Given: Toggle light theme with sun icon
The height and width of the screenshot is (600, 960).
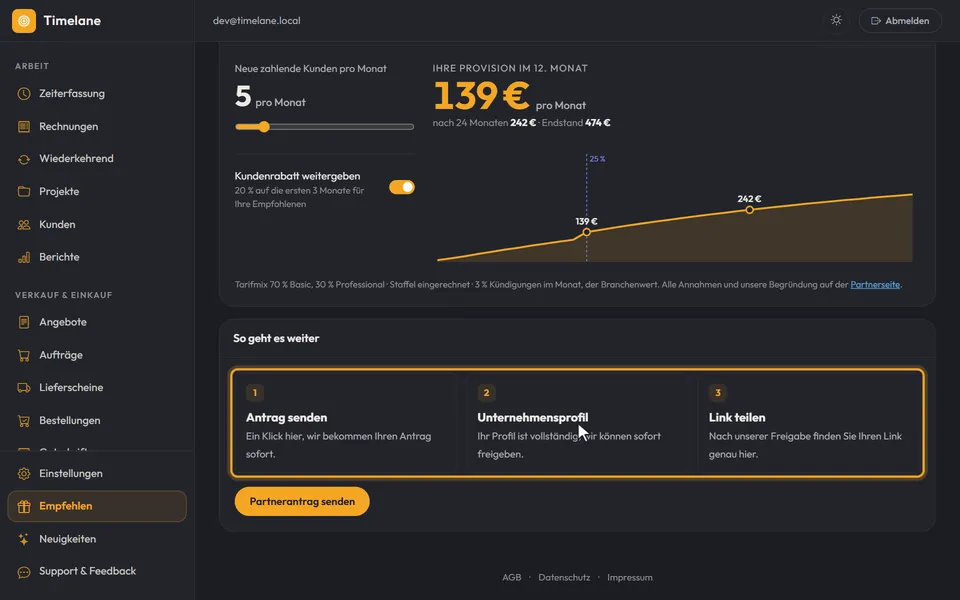Looking at the screenshot, I should click(836, 20).
